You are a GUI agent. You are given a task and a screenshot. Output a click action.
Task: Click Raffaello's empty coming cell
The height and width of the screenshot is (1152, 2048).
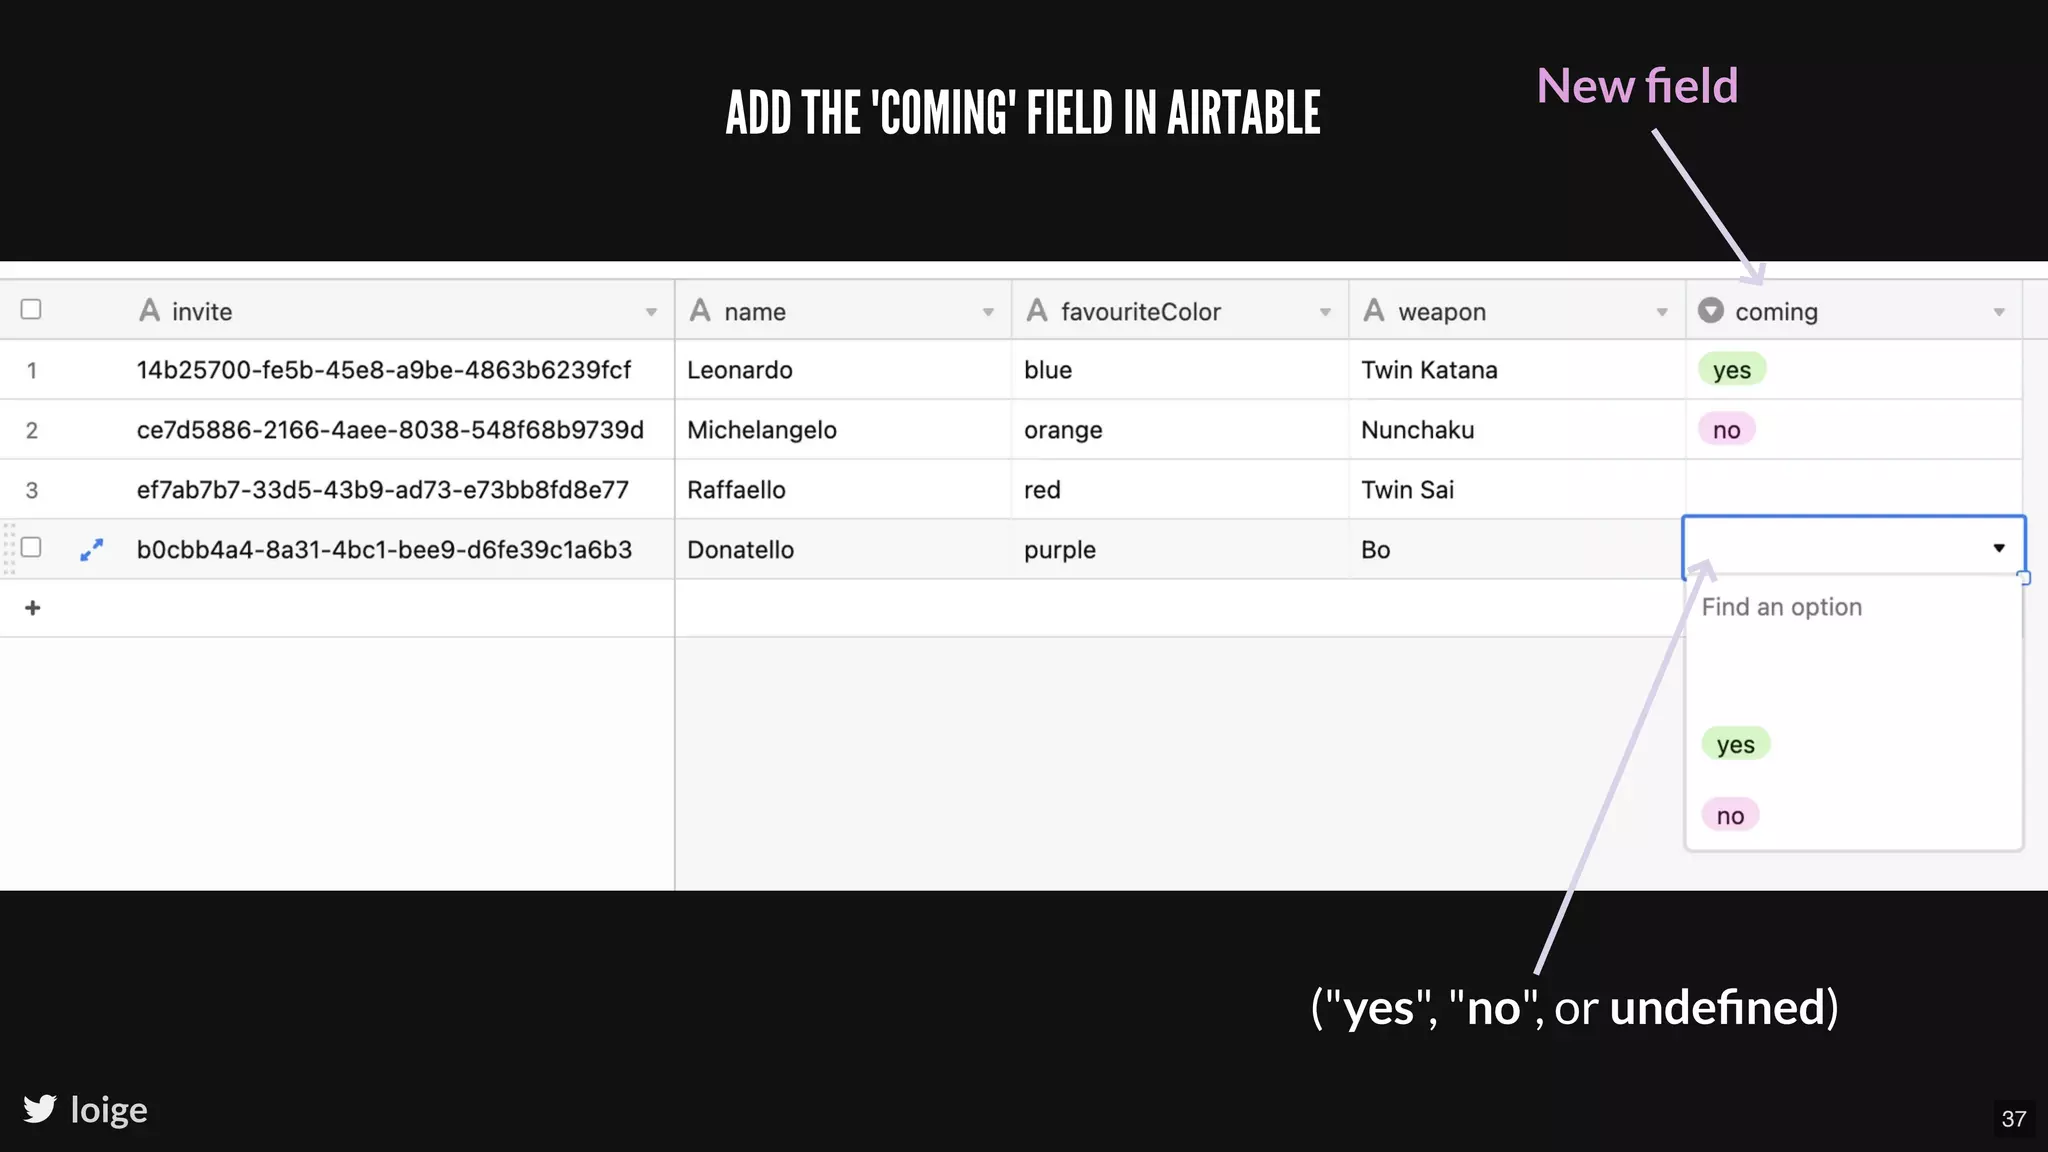click(x=1853, y=489)
